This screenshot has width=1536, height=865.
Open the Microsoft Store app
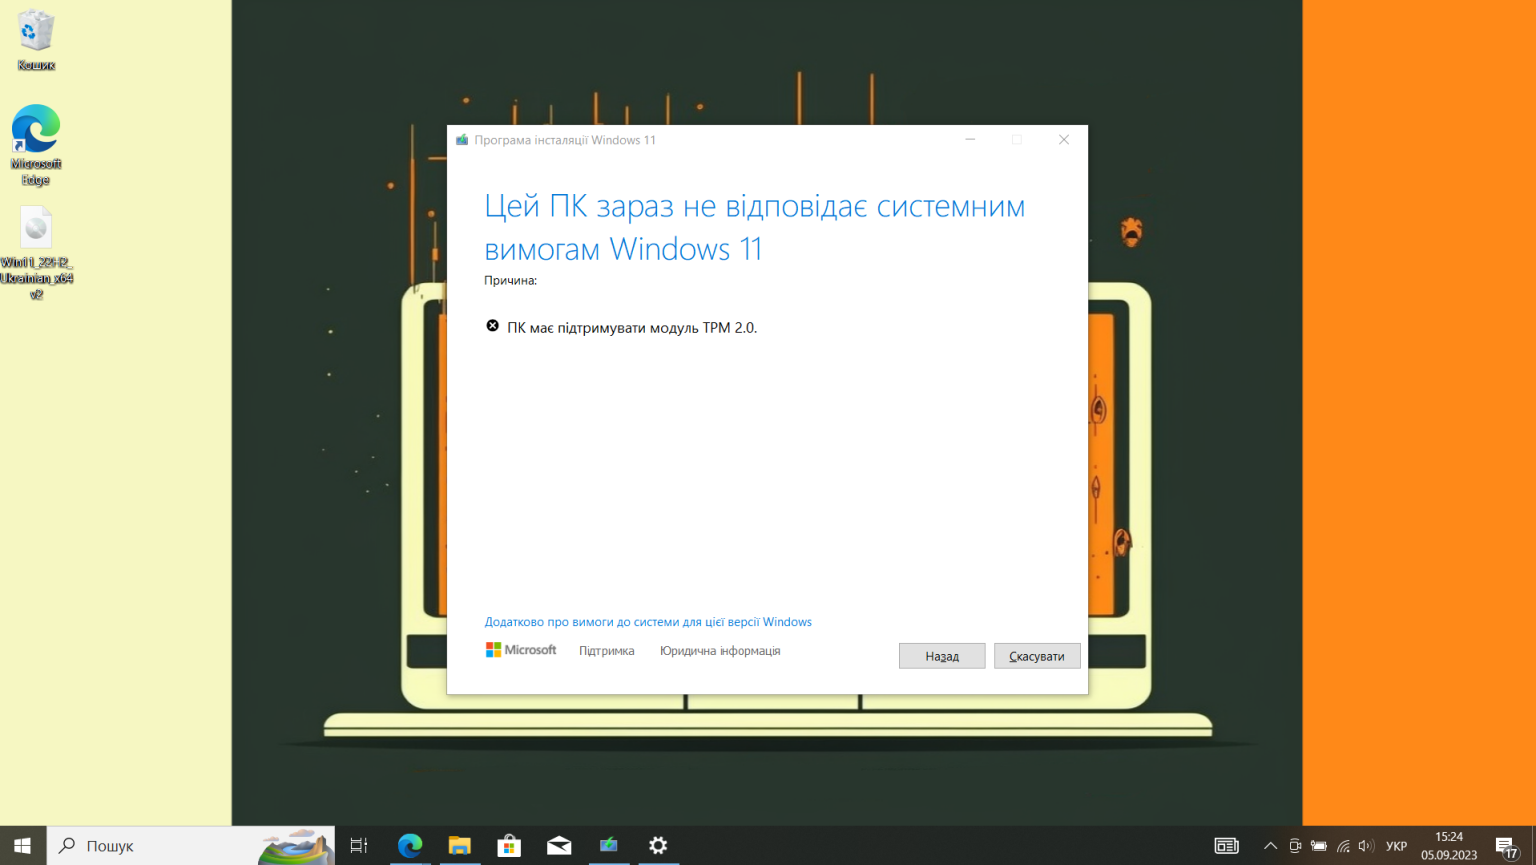click(x=509, y=845)
